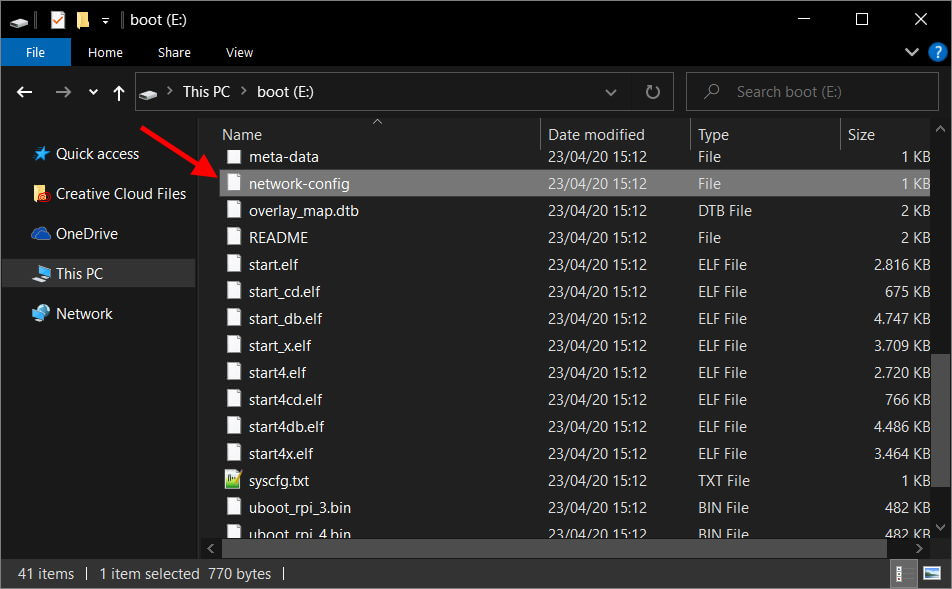Click the New folder quick access icon
This screenshot has width=952, height=589.
[x=83, y=20]
